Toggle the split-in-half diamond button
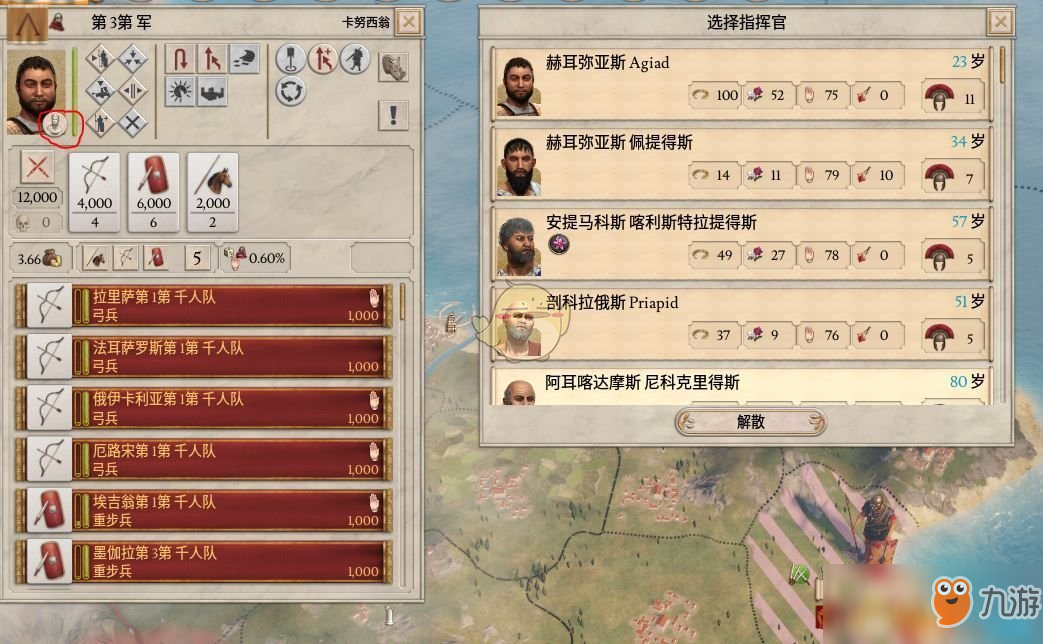The image size is (1043, 644). [133, 90]
